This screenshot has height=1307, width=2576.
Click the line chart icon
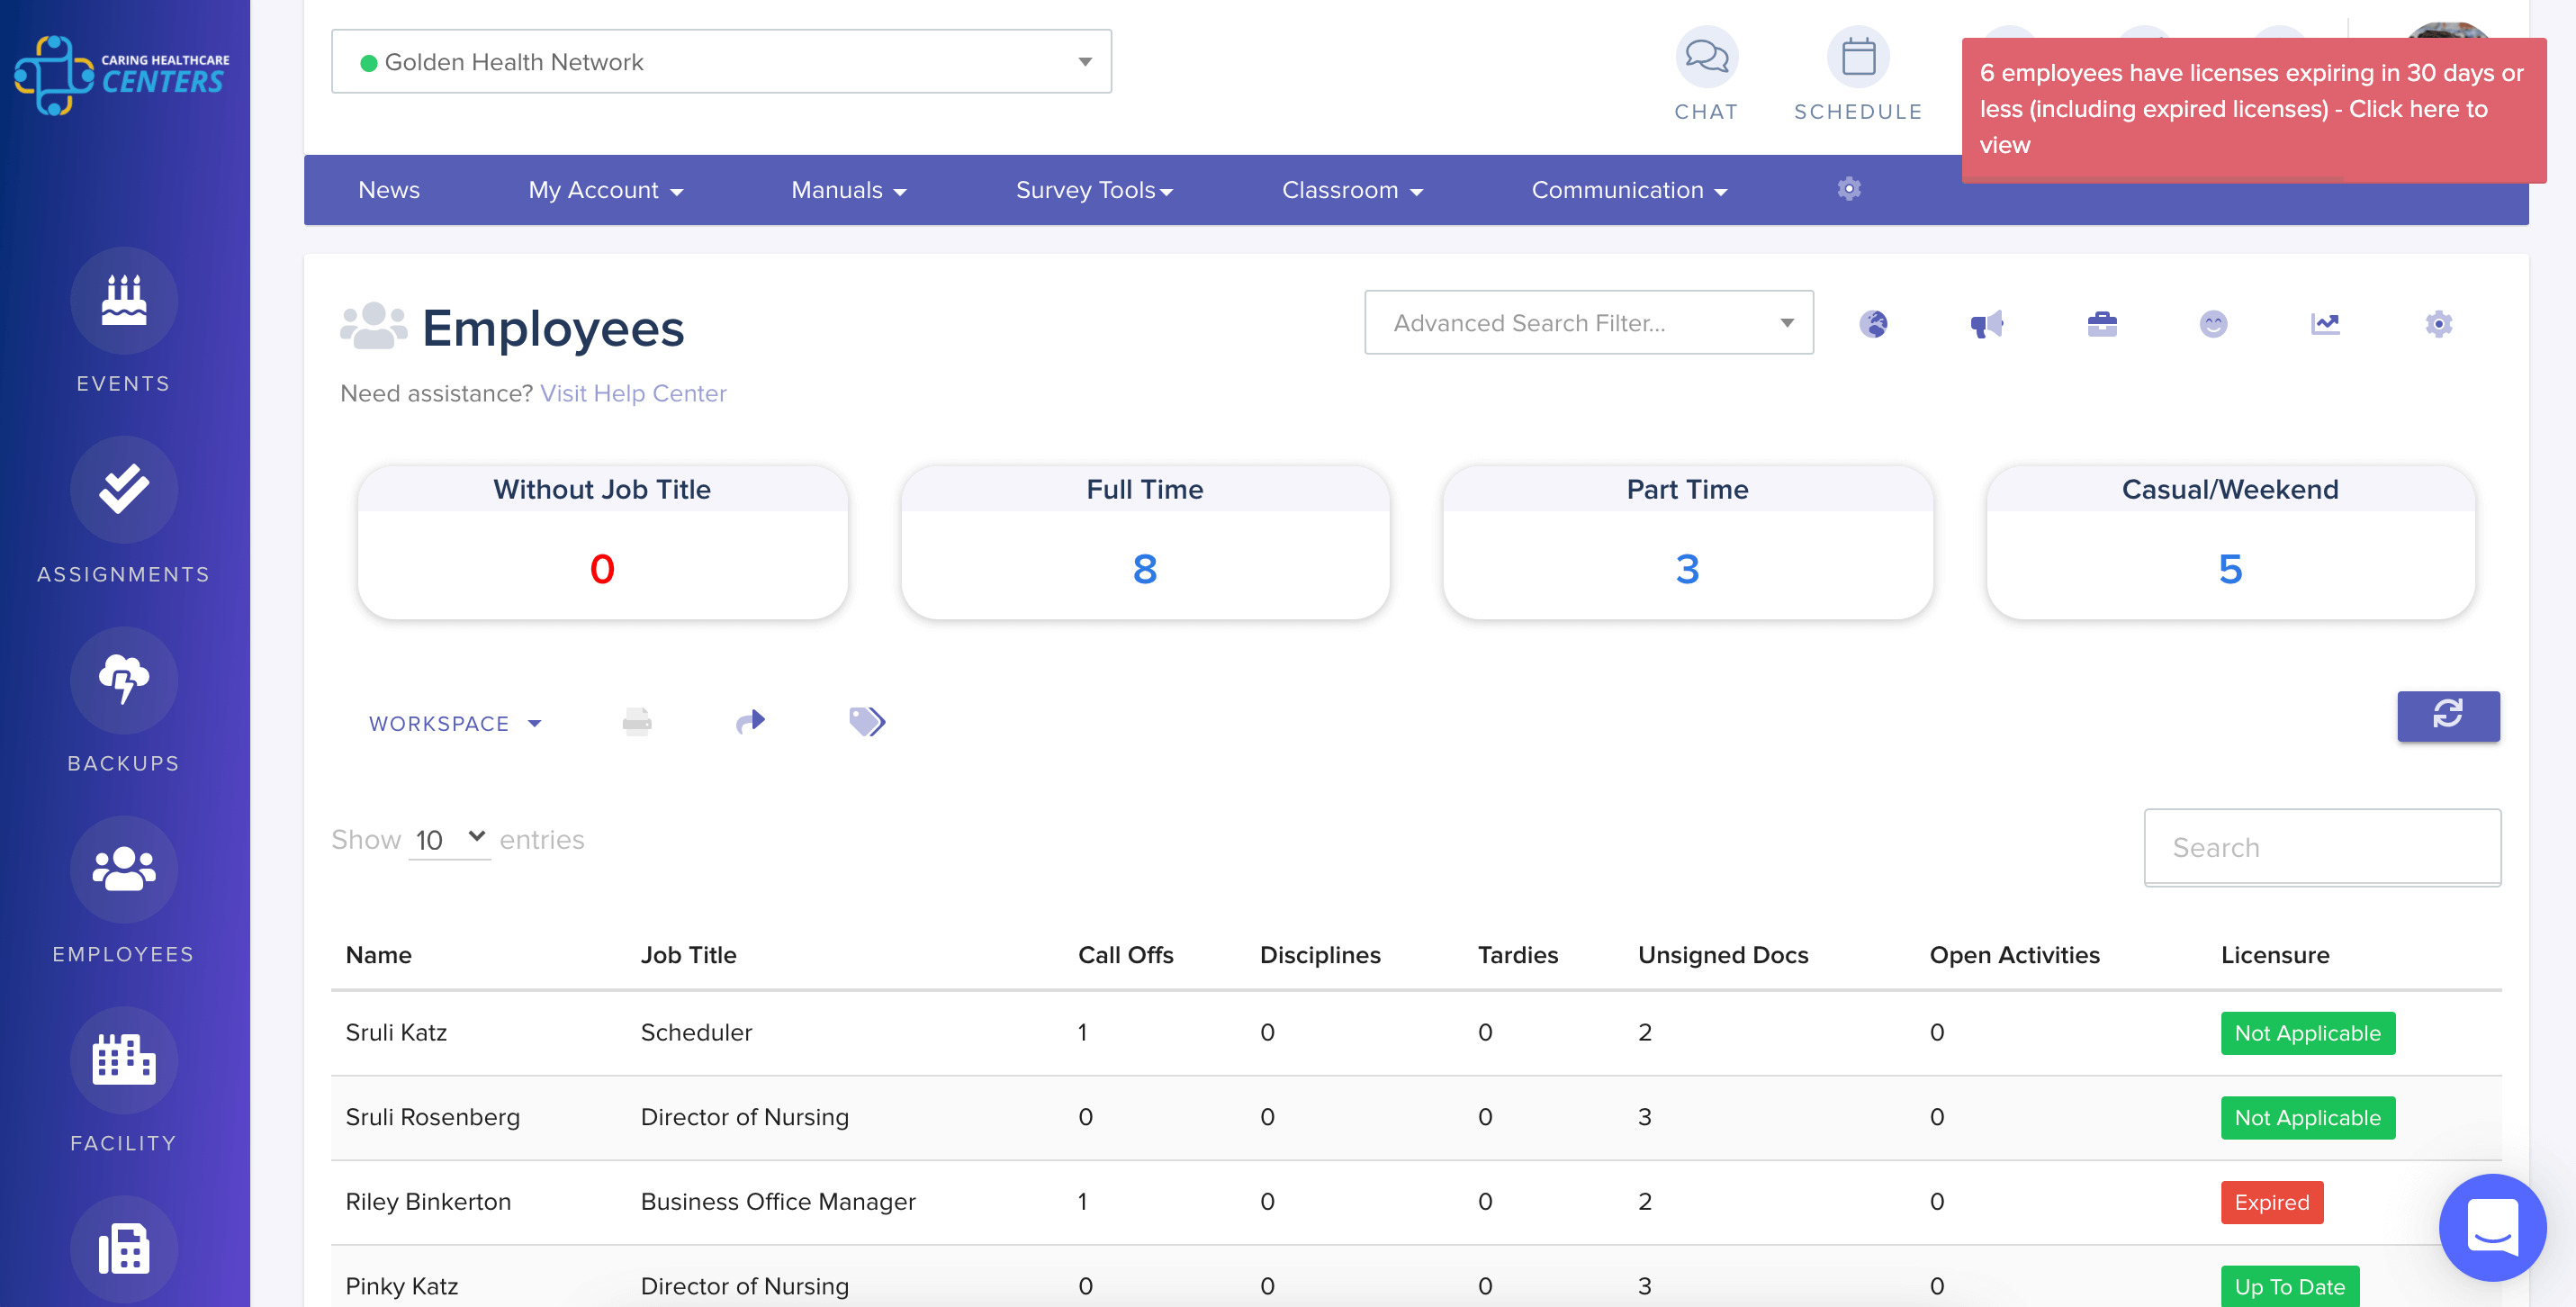coord(2325,324)
